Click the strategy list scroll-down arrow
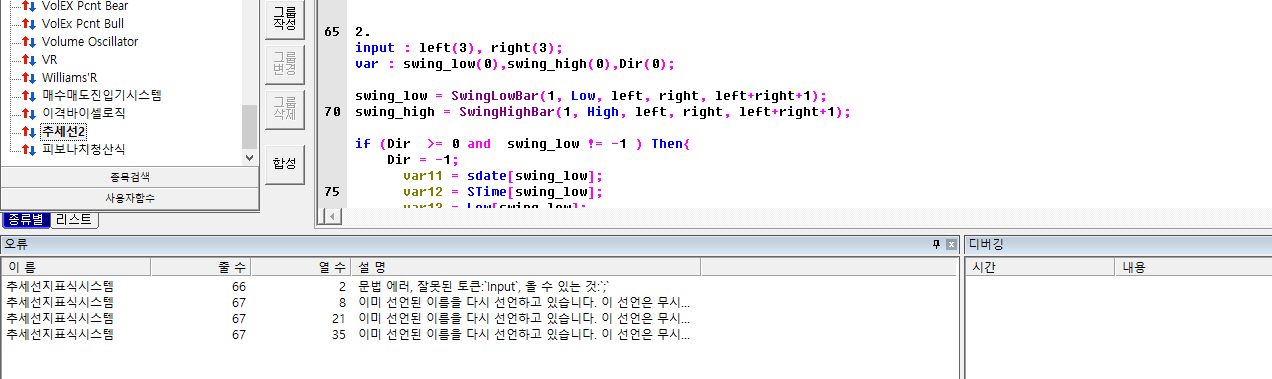 click(249, 157)
